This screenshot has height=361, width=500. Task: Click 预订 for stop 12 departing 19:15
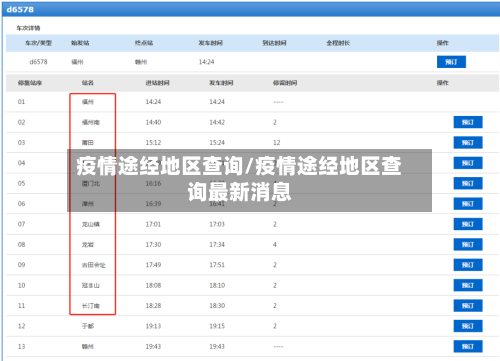[x=468, y=326]
